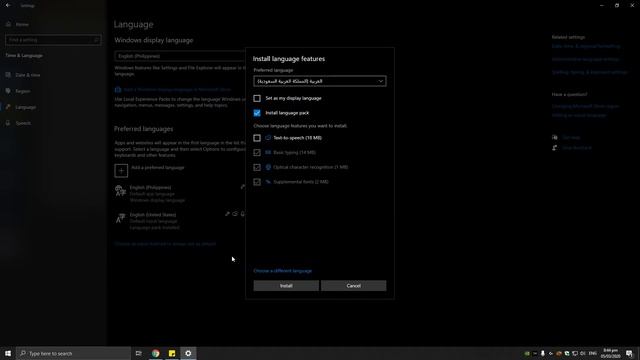The height and width of the screenshot is (360, 640).
Task: Click the plus icon to add a preferred language
Action: [121, 171]
